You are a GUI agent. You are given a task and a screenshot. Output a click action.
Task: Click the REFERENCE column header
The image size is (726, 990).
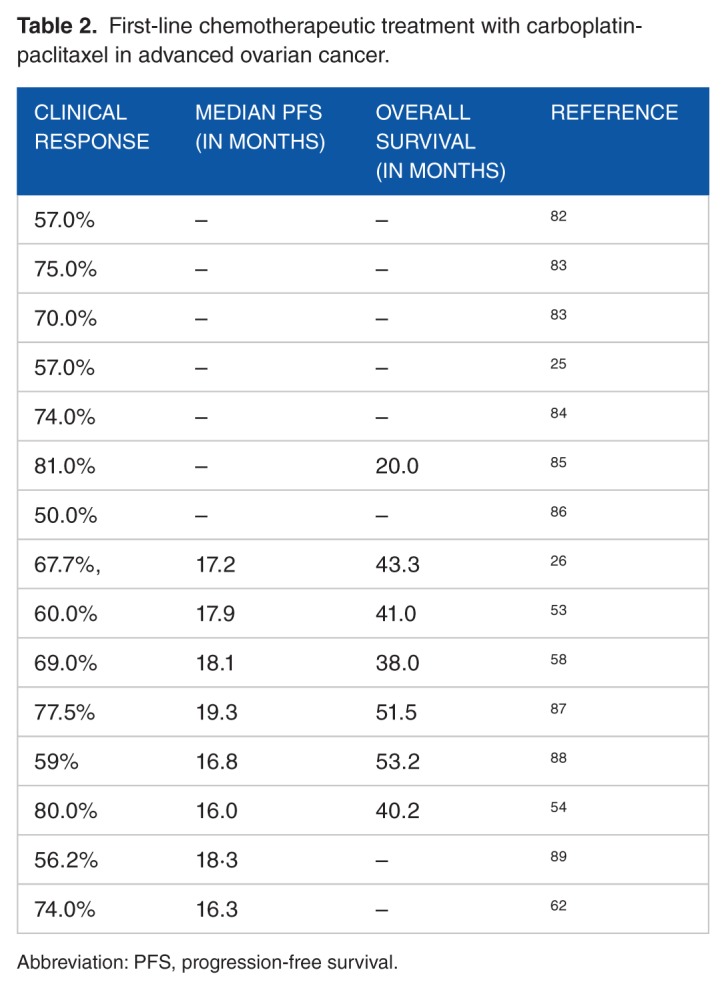[614, 113]
